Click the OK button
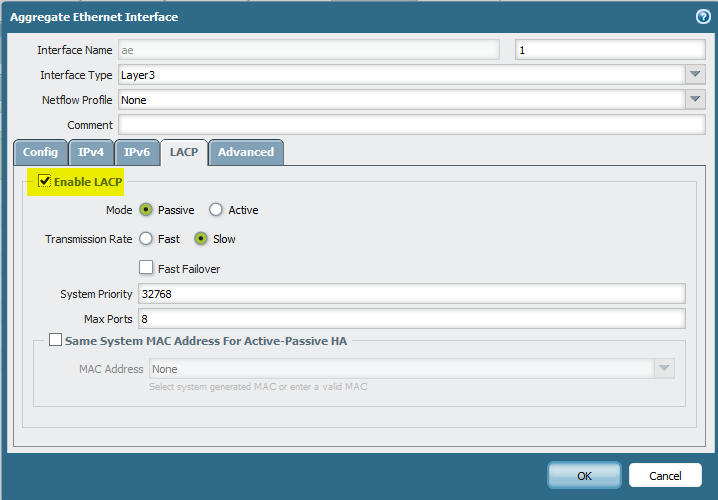Image resolution: width=718 pixels, height=500 pixels. [x=584, y=475]
